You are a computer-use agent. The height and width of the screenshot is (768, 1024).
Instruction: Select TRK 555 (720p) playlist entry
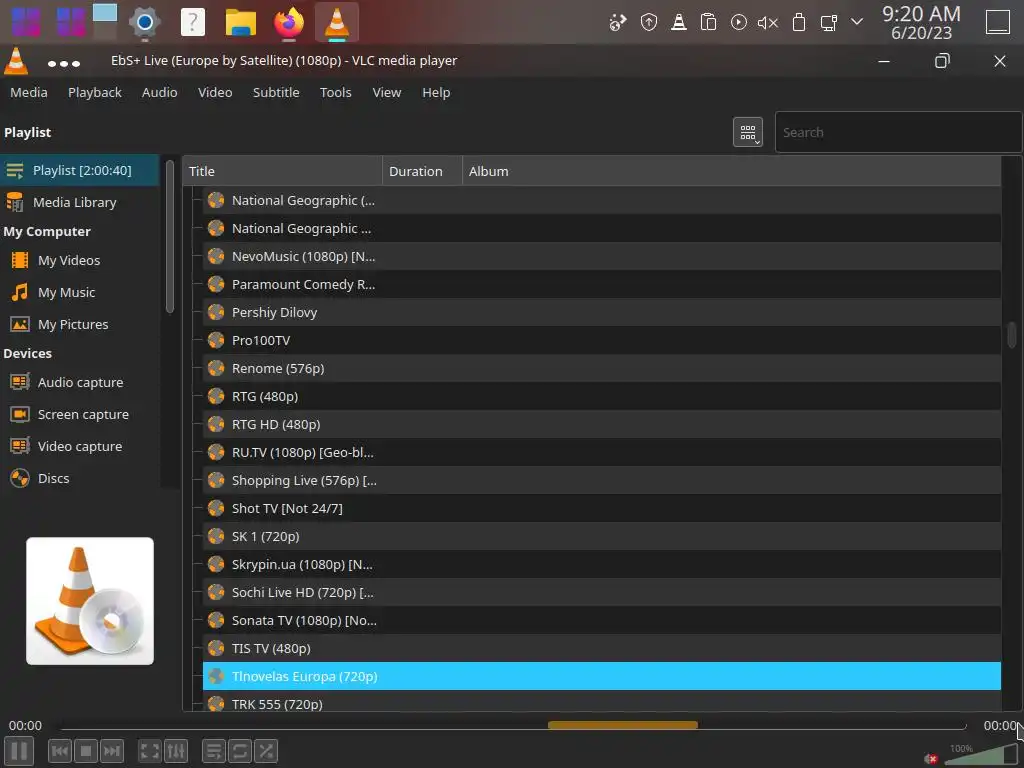point(601,703)
